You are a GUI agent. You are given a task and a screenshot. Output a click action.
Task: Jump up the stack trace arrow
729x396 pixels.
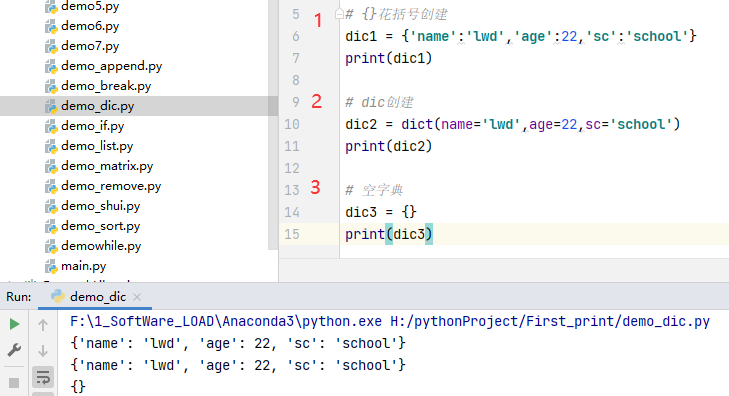tap(43, 325)
